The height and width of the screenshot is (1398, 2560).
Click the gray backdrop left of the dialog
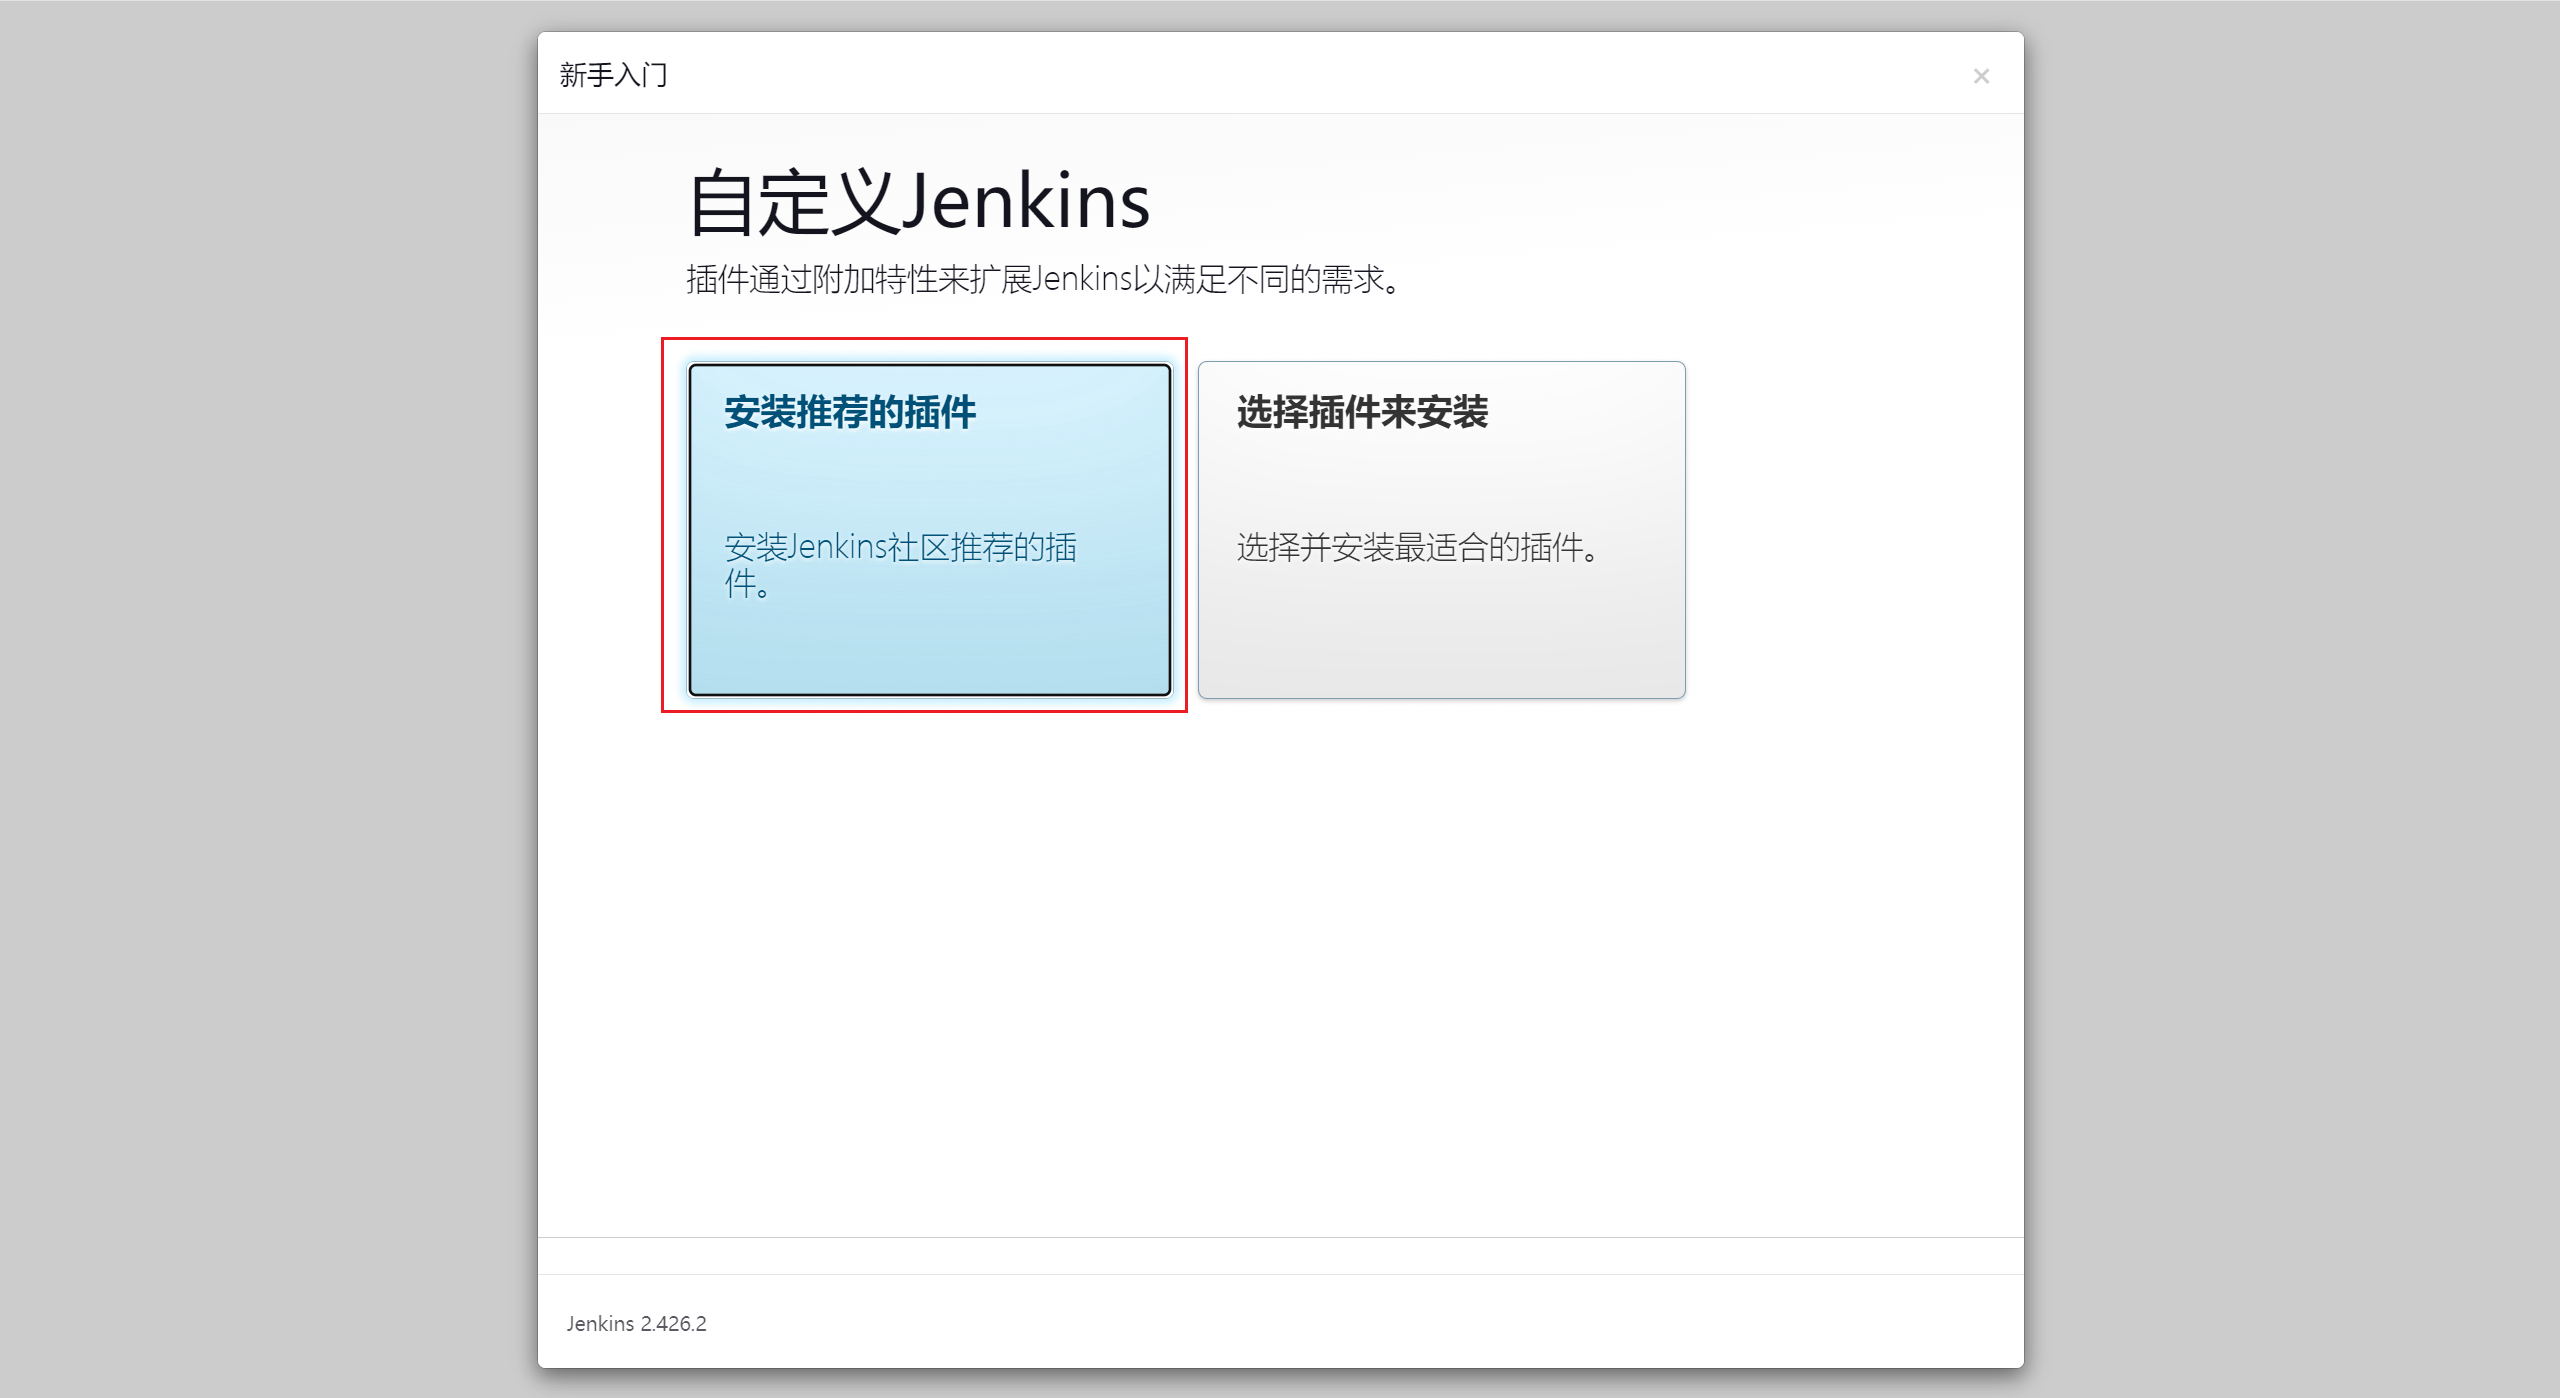coord(268,700)
